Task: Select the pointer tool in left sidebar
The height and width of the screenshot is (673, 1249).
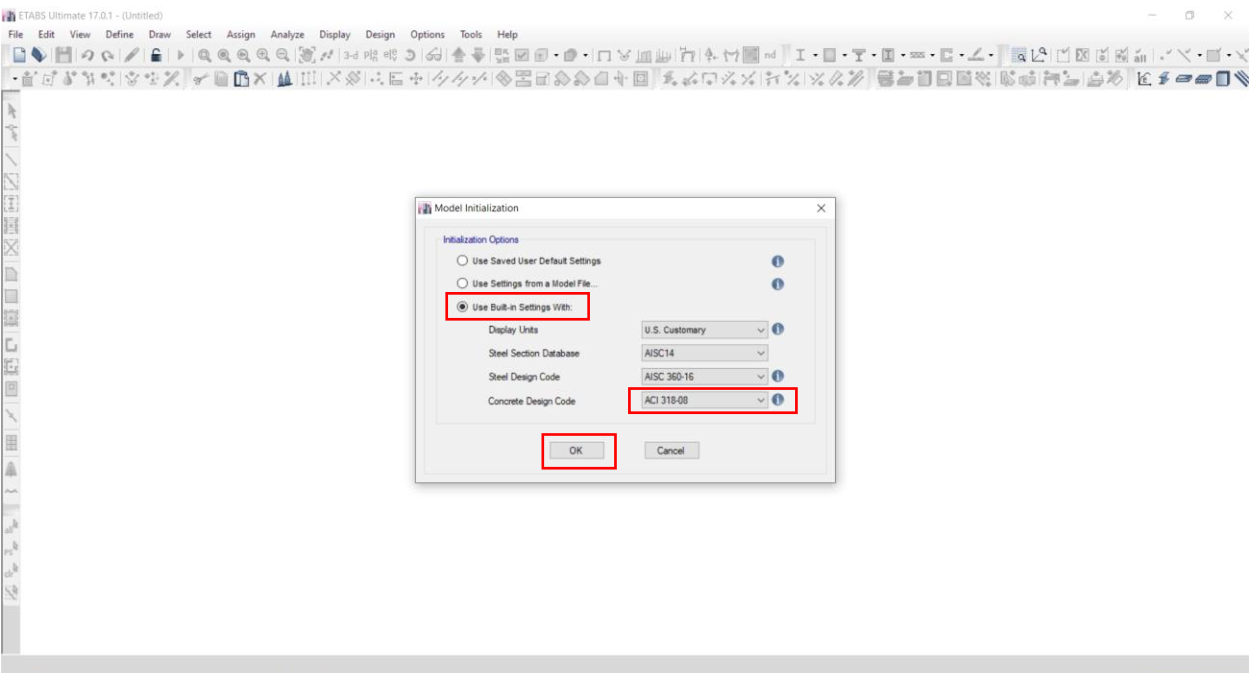Action: (11, 109)
